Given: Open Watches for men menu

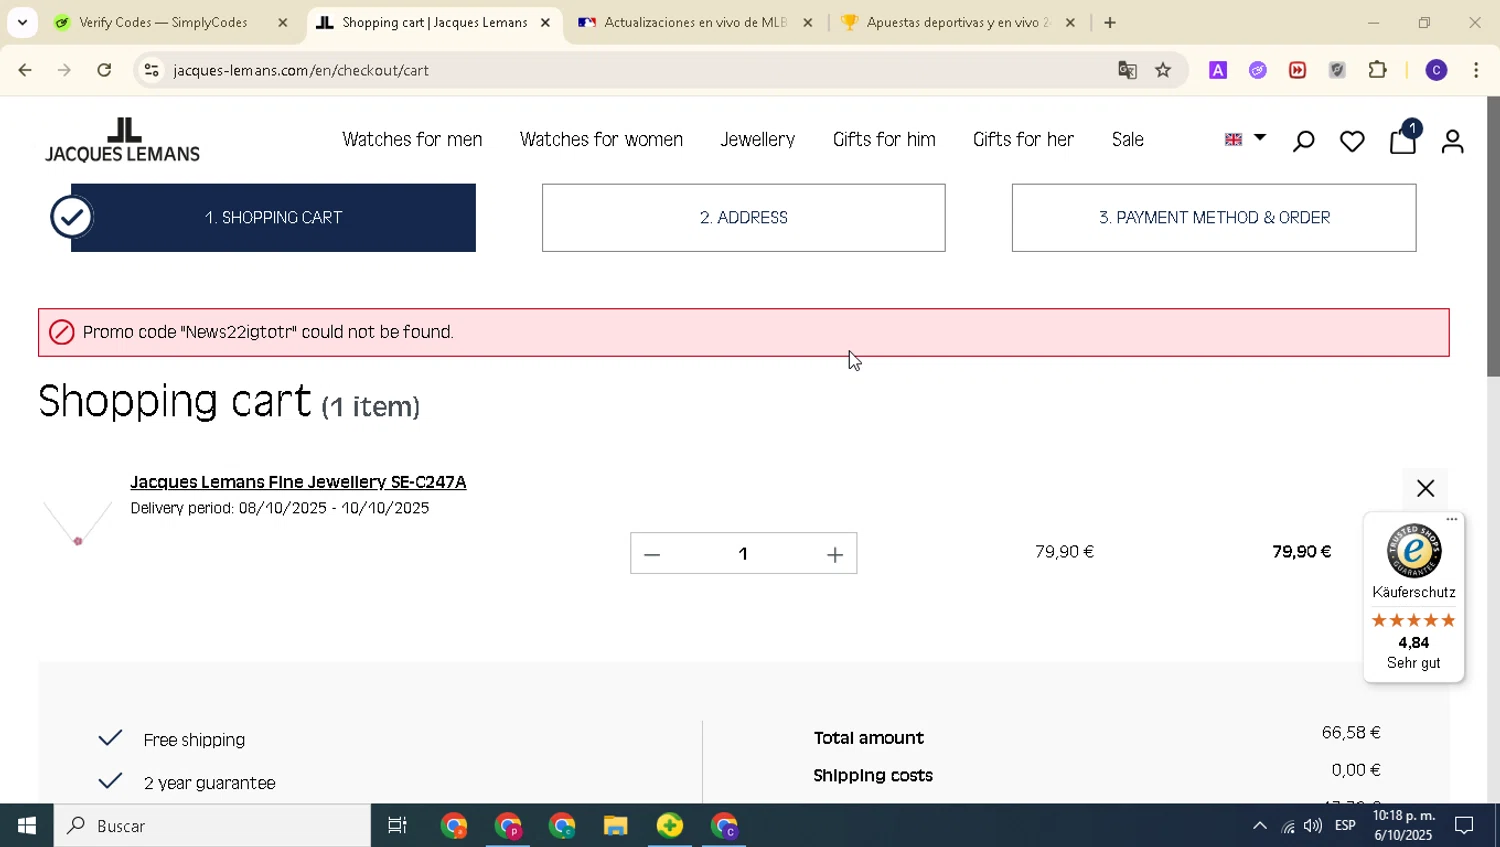Looking at the screenshot, I should (x=412, y=140).
